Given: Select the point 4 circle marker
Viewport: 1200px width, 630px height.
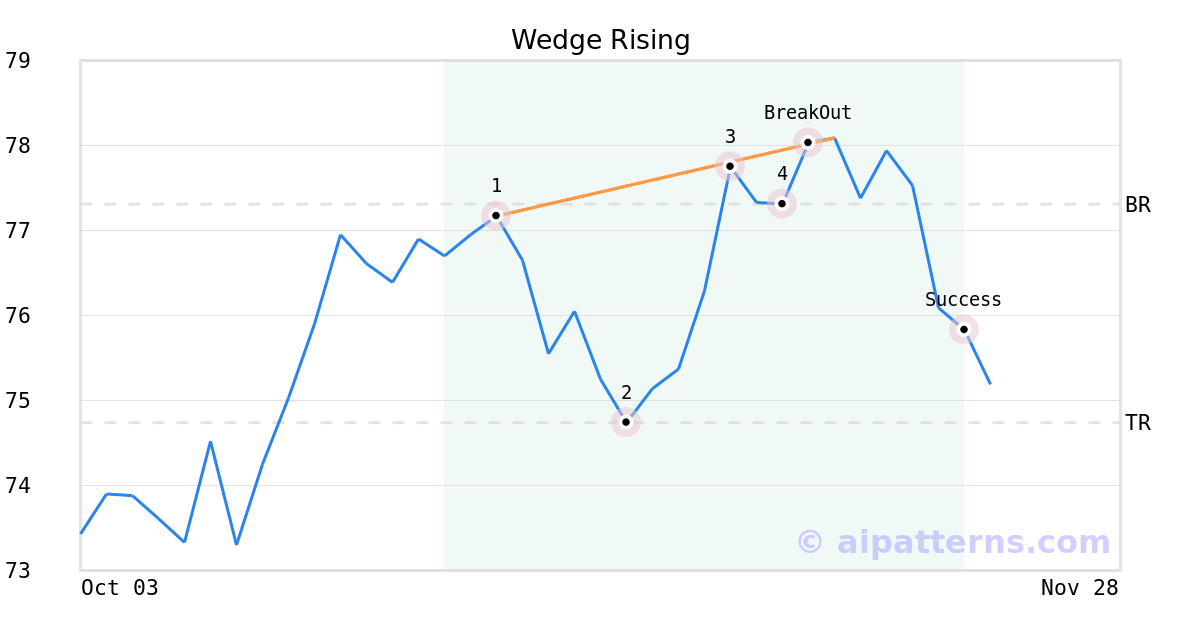Looking at the screenshot, I should tap(782, 204).
